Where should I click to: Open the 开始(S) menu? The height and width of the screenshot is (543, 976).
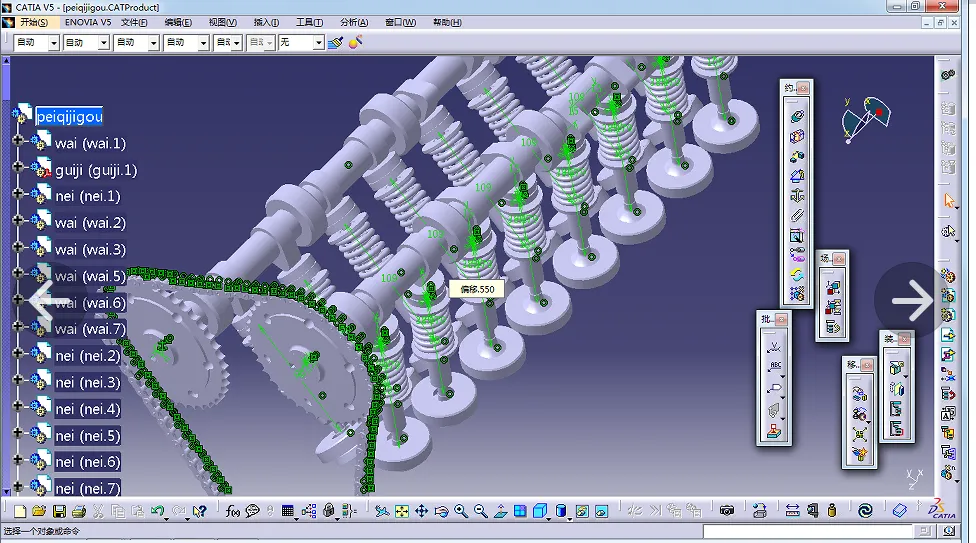(x=34, y=22)
